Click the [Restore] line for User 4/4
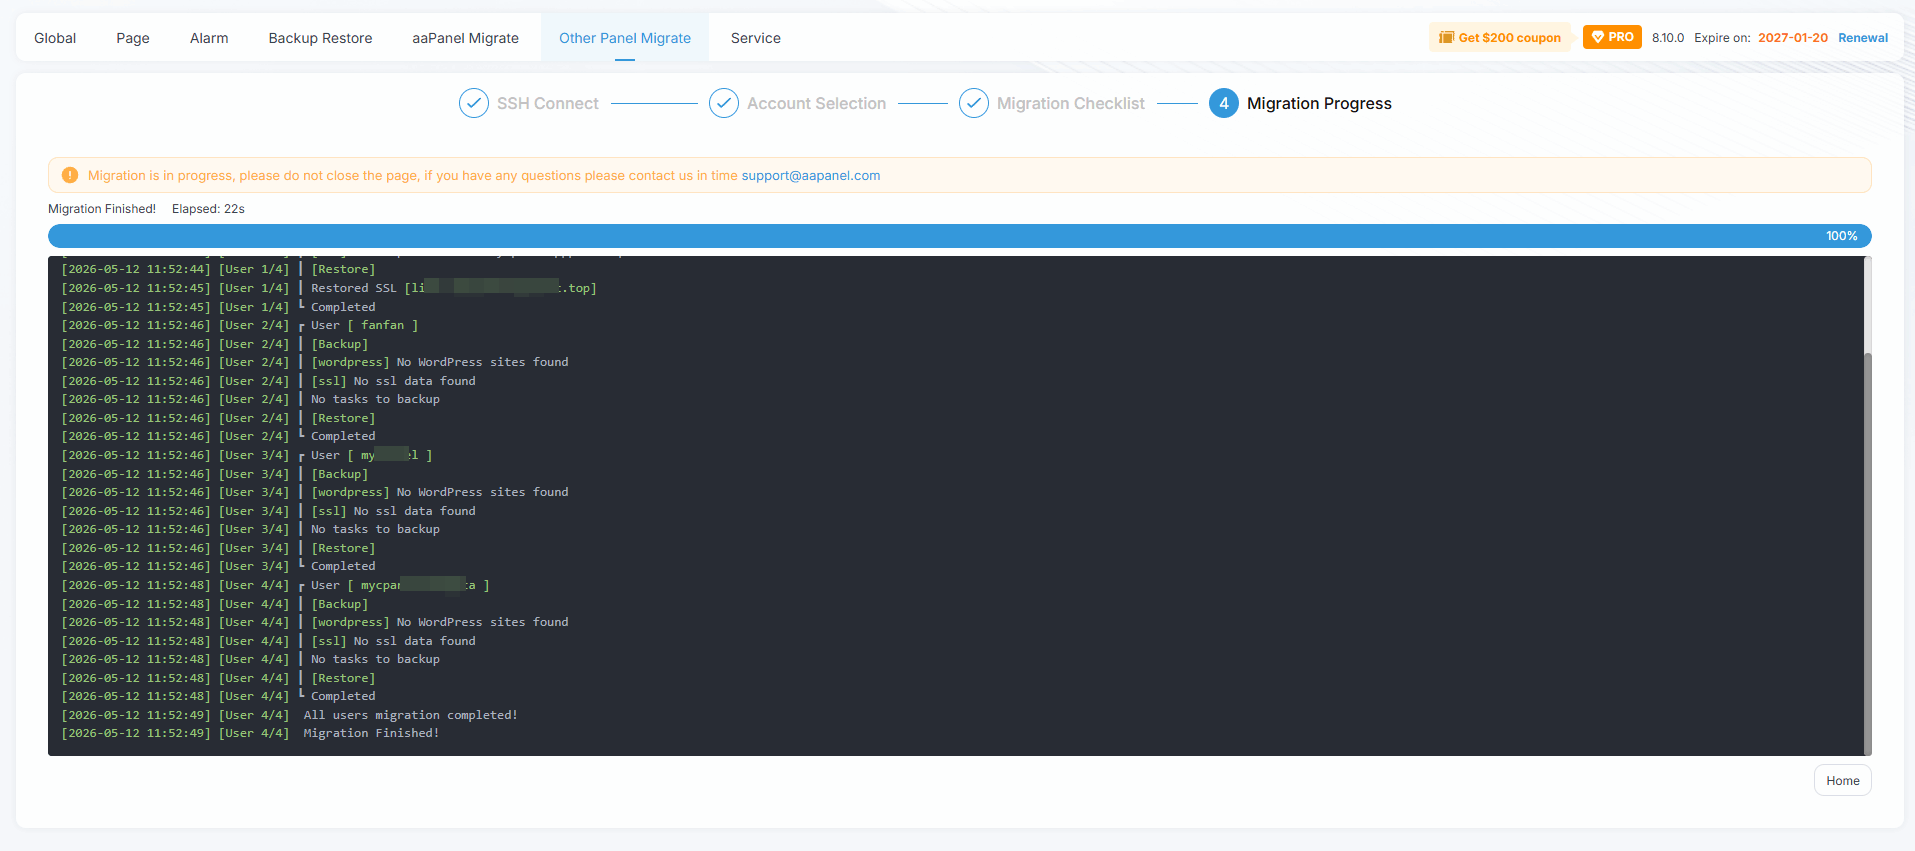 point(218,678)
